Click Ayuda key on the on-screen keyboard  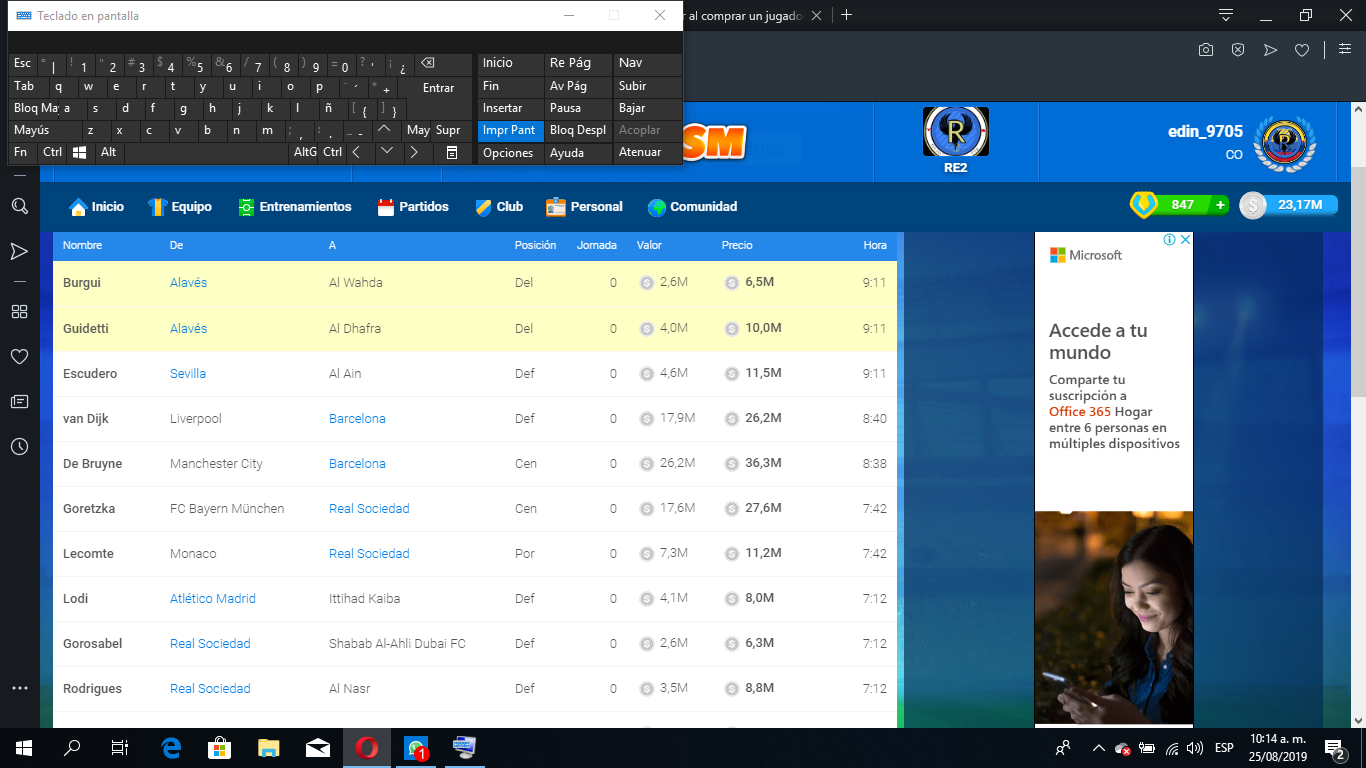(x=578, y=153)
